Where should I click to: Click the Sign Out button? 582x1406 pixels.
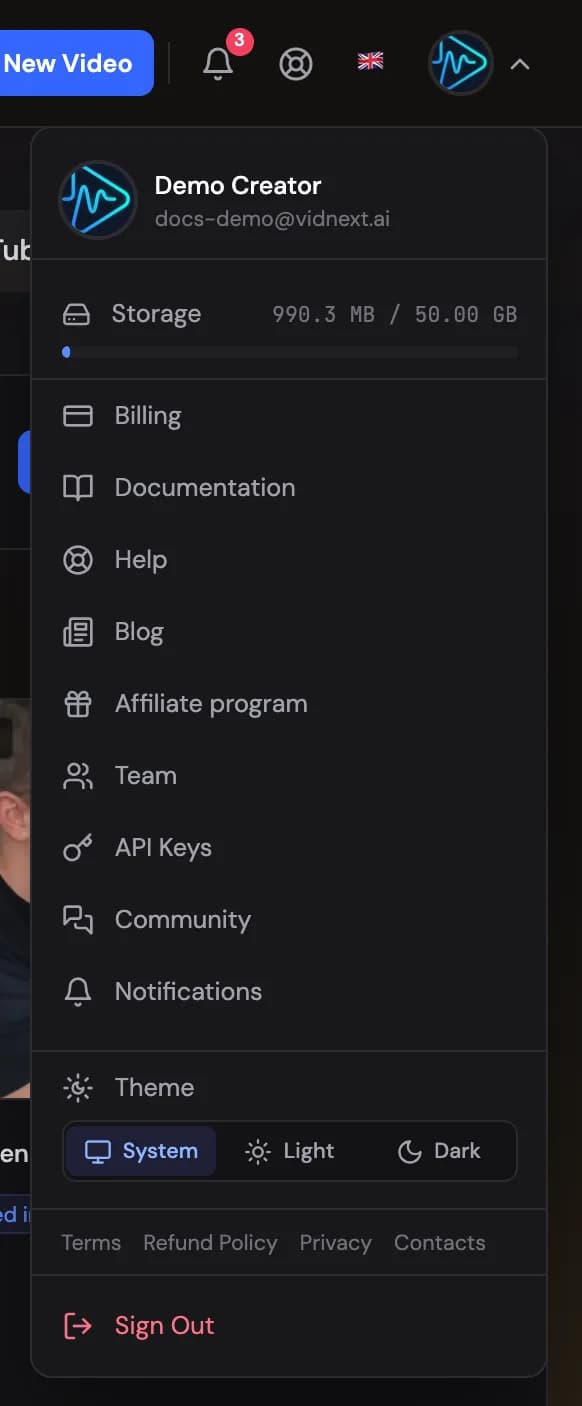pyautogui.click(x=289, y=1326)
